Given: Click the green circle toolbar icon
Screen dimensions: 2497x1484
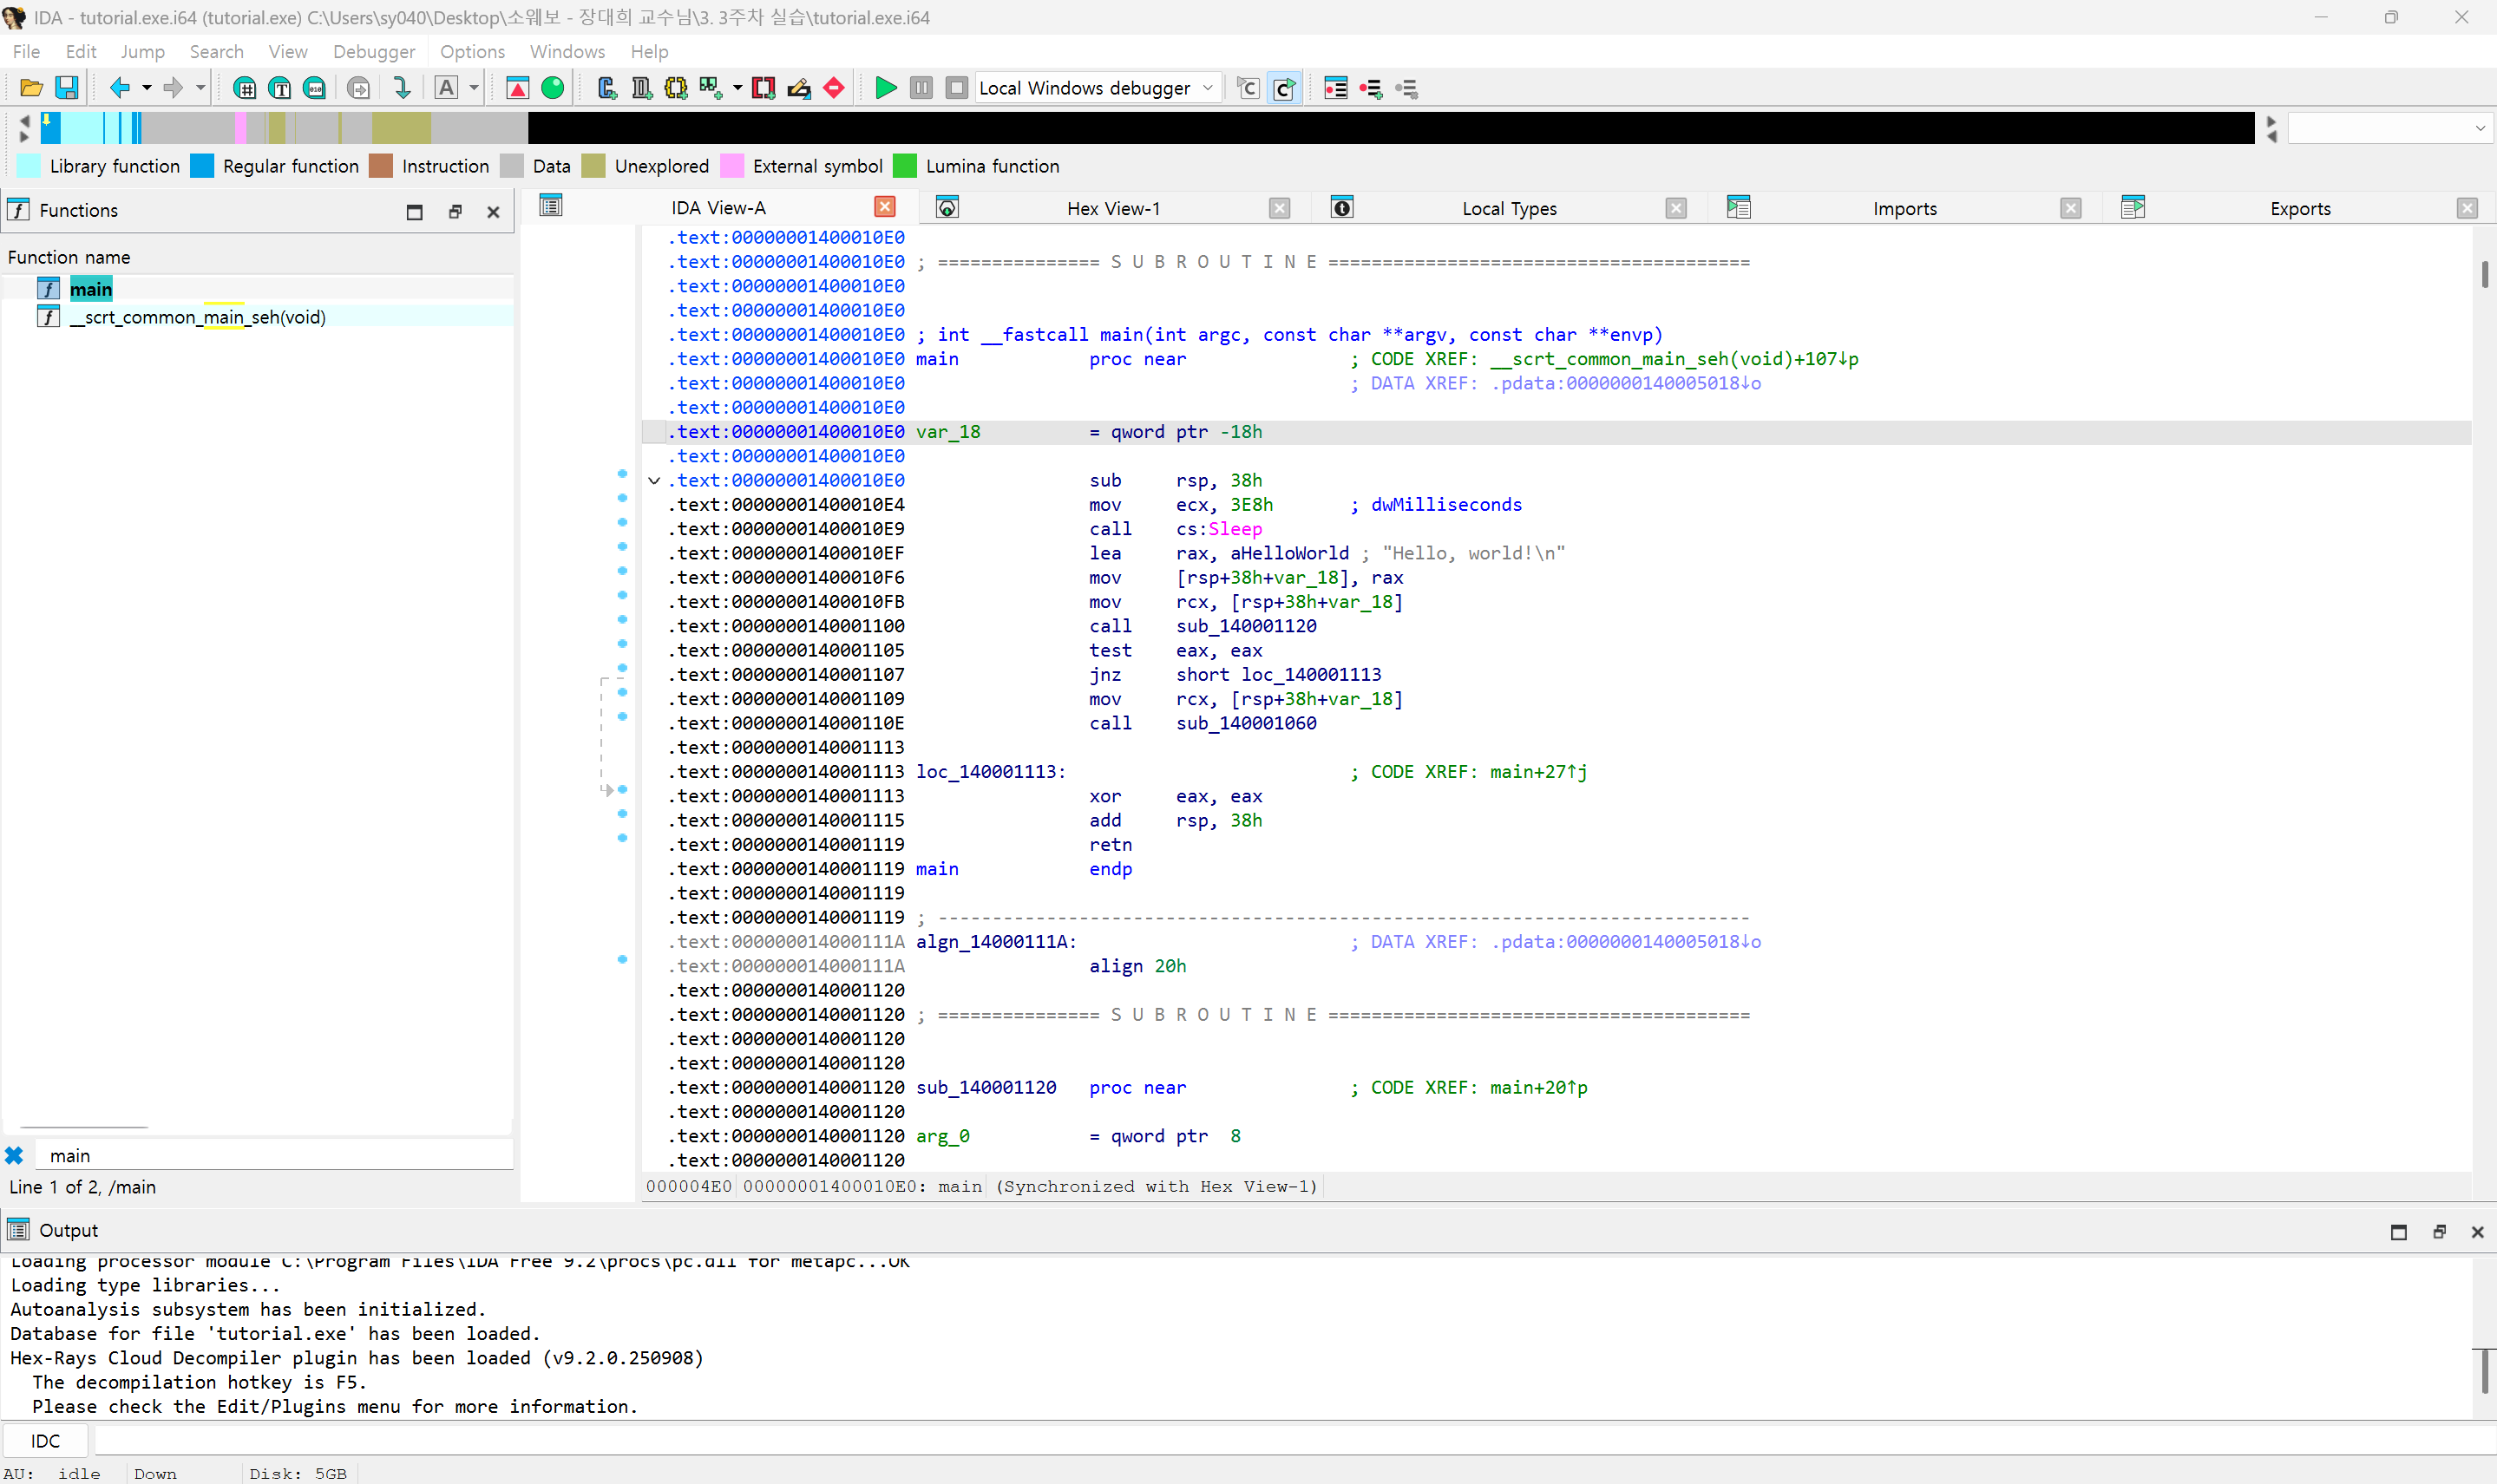Looking at the screenshot, I should pyautogui.click(x=552, y=88).
